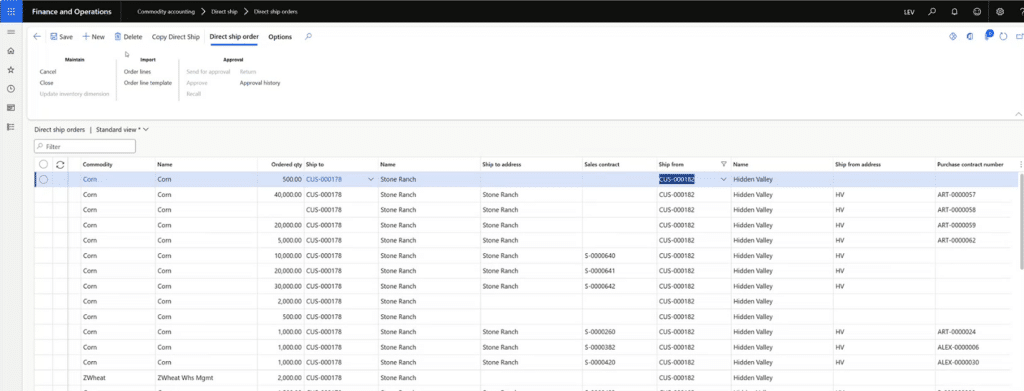Screen dimensions: 1024x391
Task: Click Direct ship orders breadcrumb
Action: [276, 12]
